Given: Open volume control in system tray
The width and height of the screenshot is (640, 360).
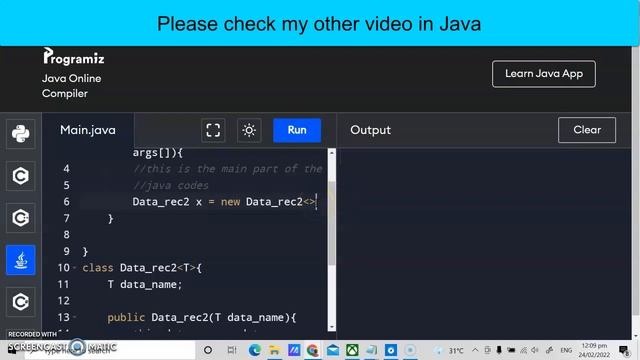Looking at the screenshot, I should click(535, 350).
